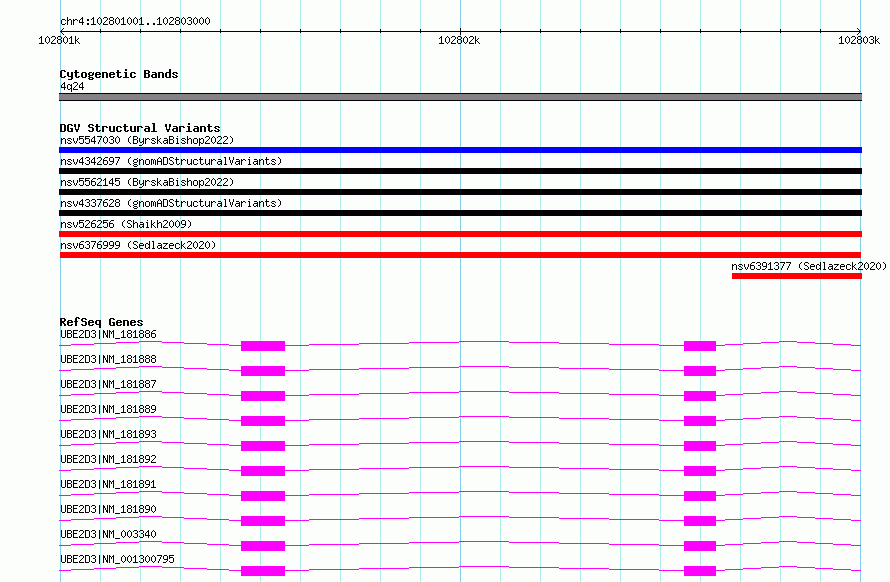The width and height of the screenshot is (890, 582).
Task: Select the first exon of NM_181892
Action: coord(263,471)
